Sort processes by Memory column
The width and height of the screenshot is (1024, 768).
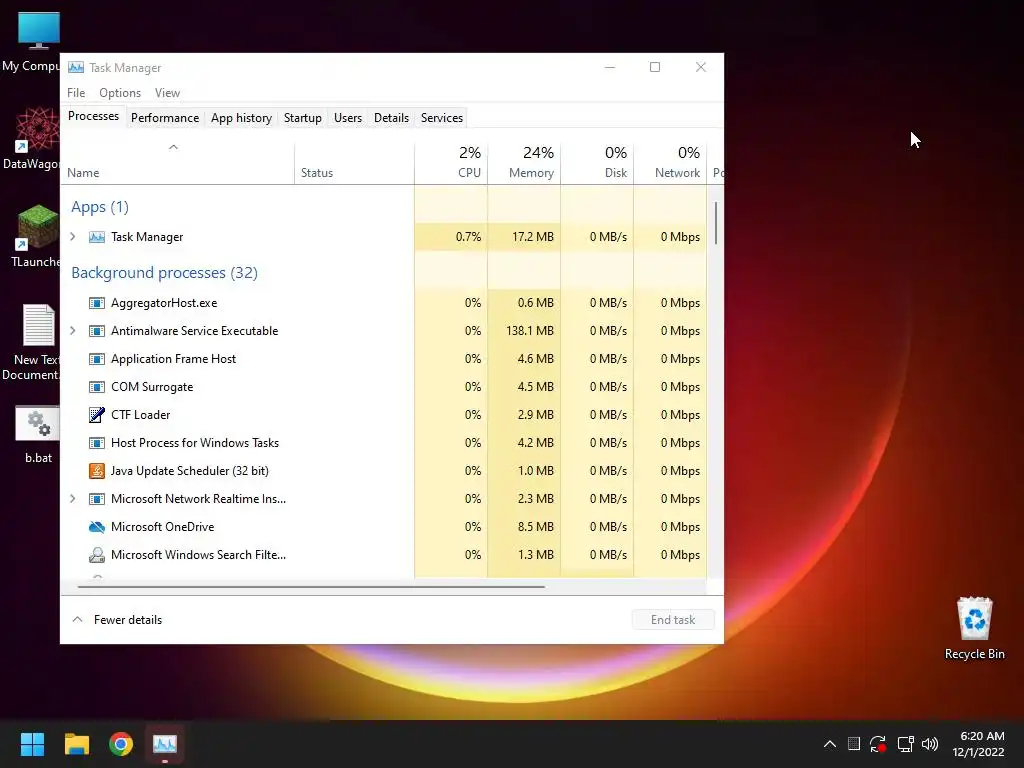[x=524, y=163]
